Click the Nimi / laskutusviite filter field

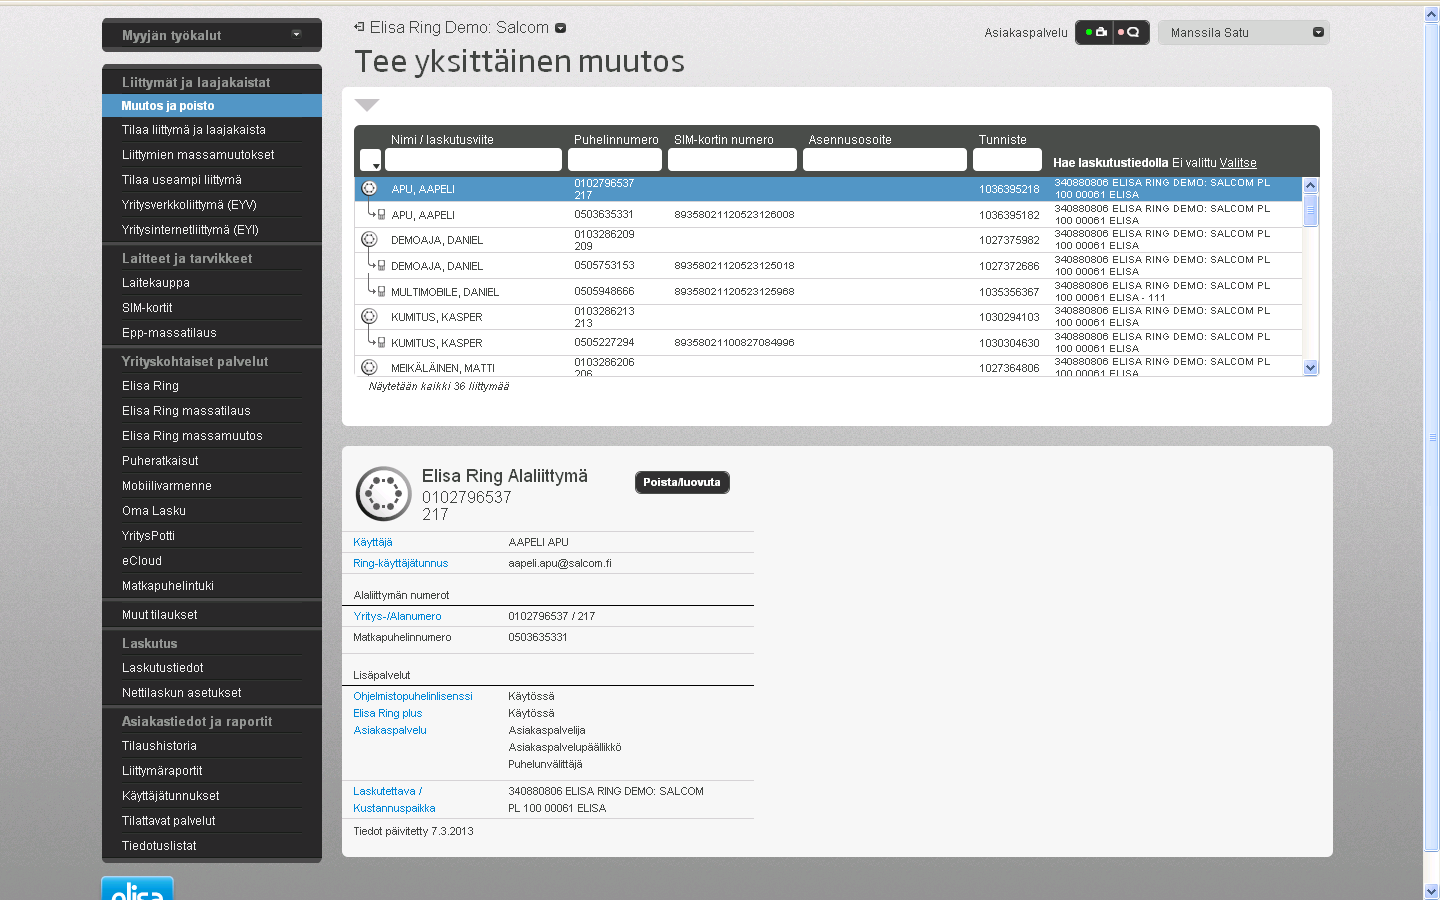tap(473, 160)
